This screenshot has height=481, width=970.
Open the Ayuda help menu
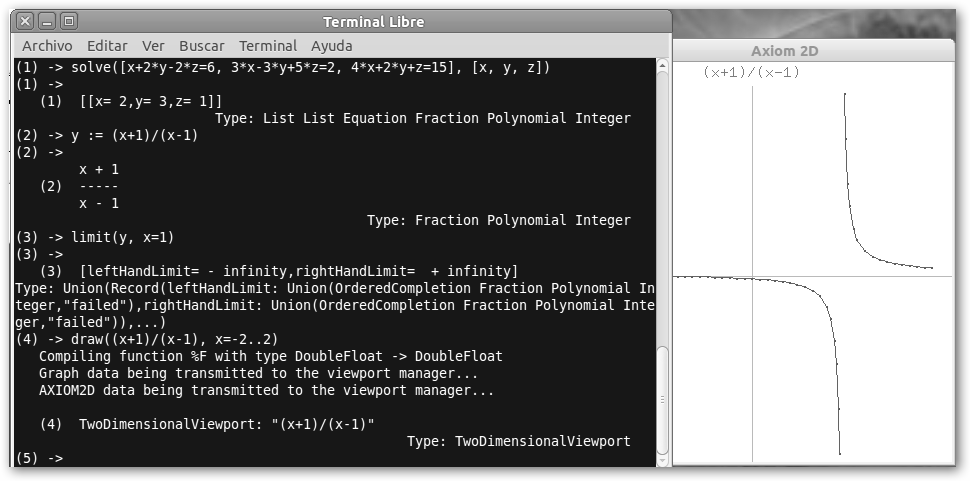(331, 46)
